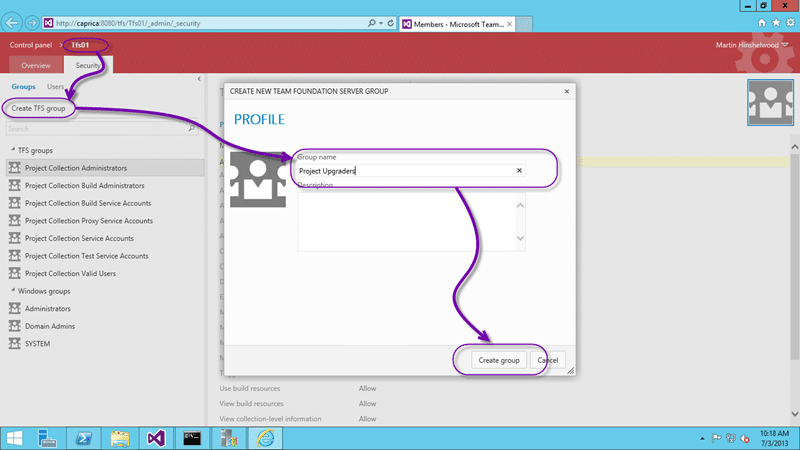Open browser favorites star icon
The image size is (800, 450).
coord(776,22)
